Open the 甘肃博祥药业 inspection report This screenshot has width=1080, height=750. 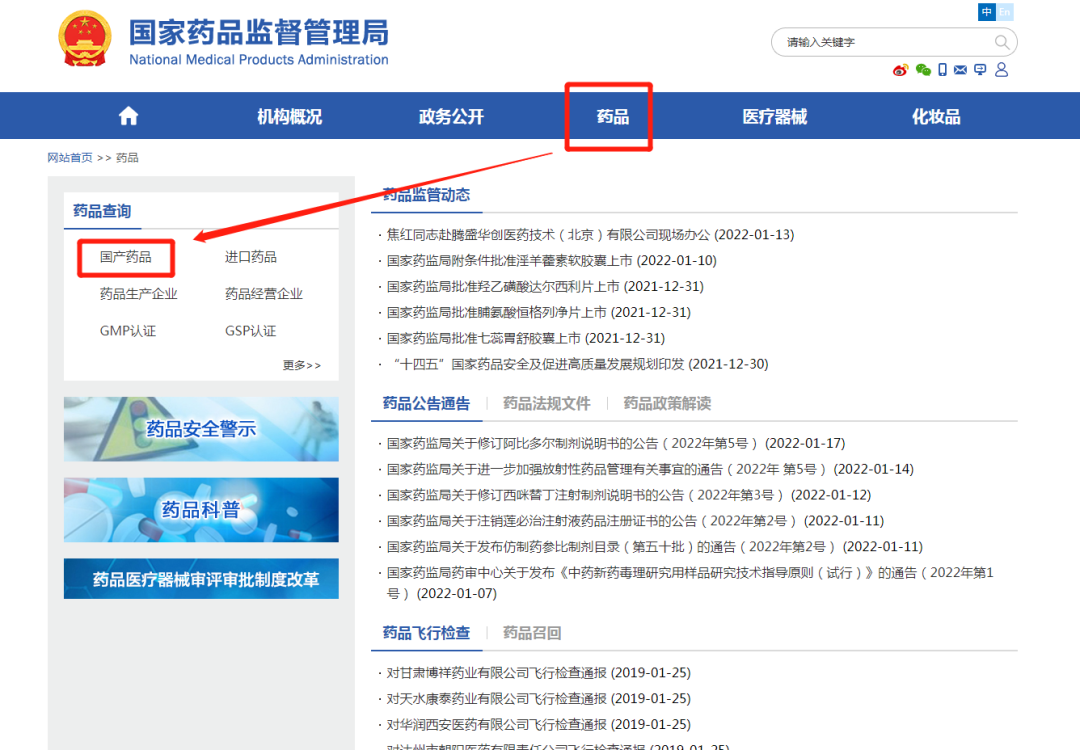click(539, 673)
